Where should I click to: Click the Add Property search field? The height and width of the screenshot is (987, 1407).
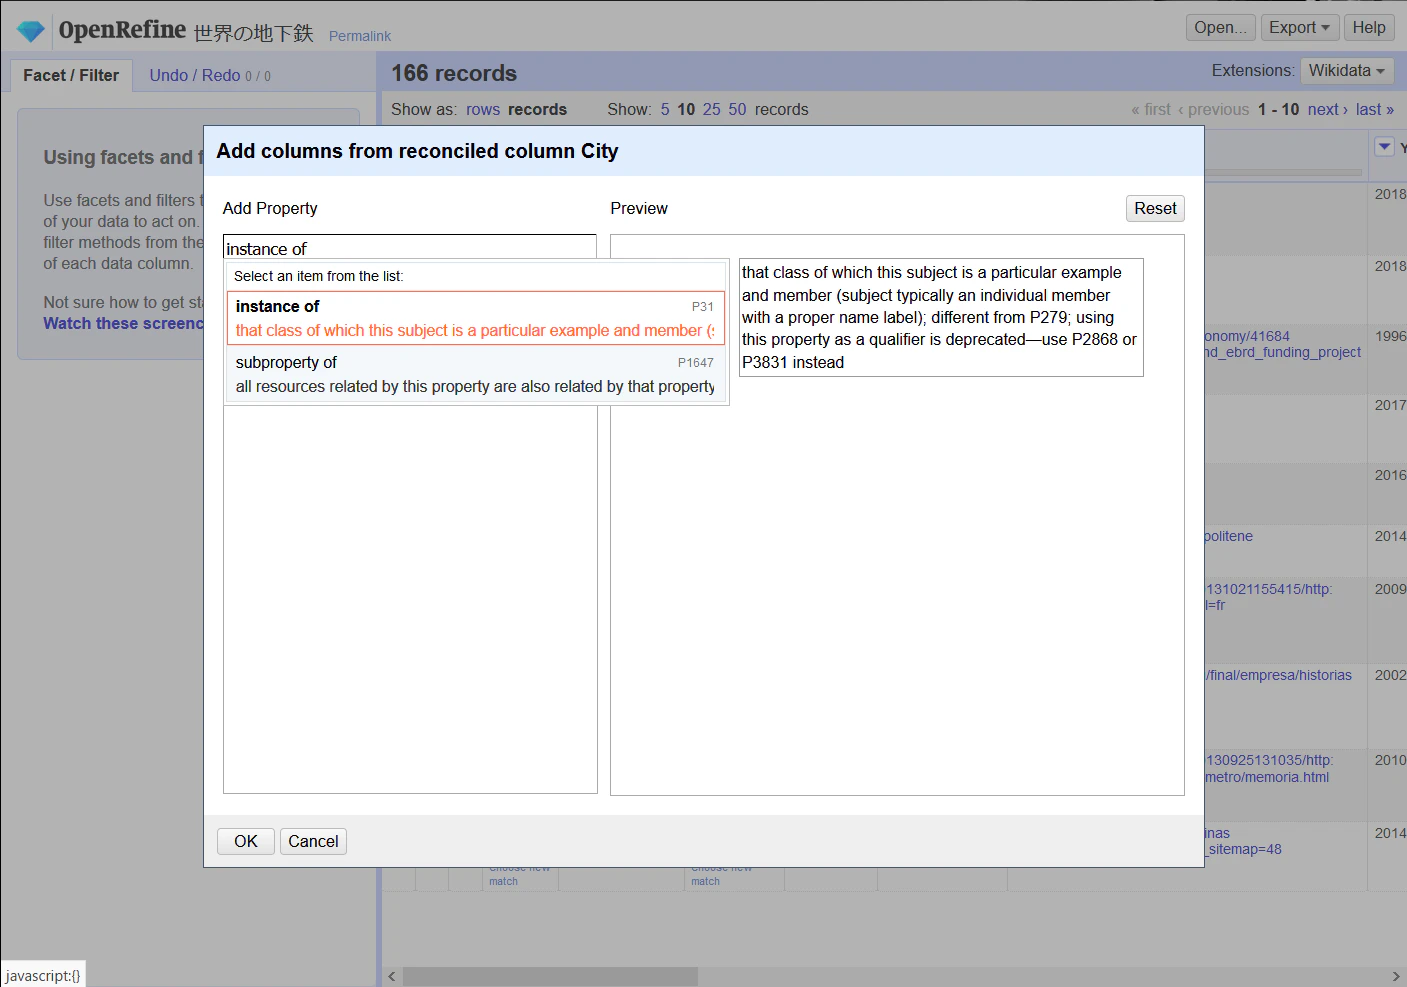pos(410,248)
